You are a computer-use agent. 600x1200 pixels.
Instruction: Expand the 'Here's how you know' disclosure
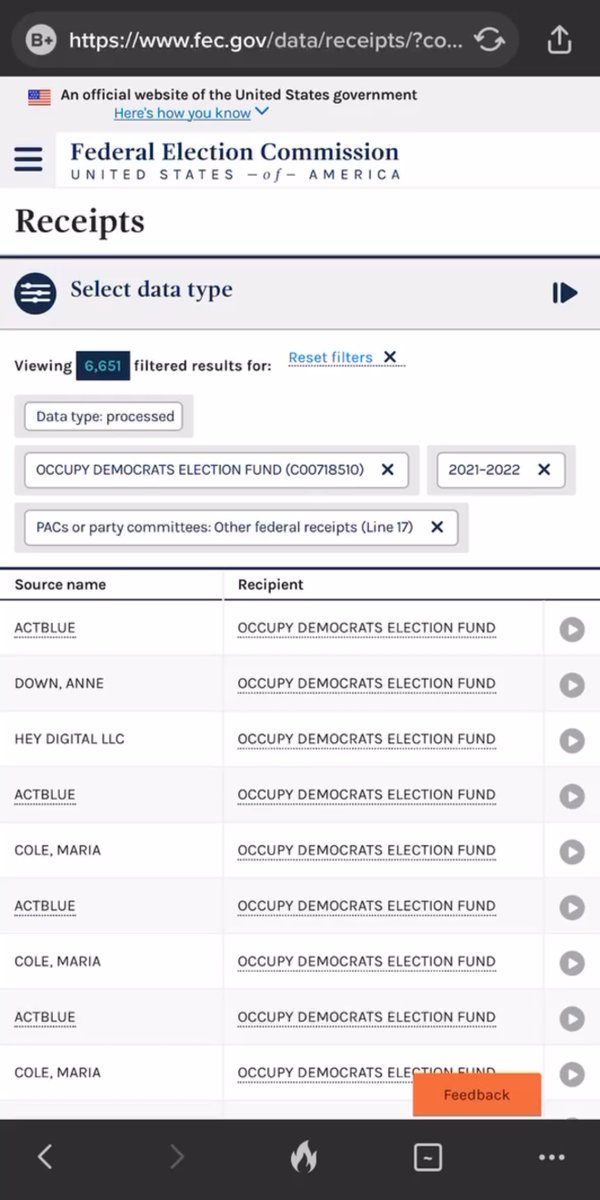point(191,113)
